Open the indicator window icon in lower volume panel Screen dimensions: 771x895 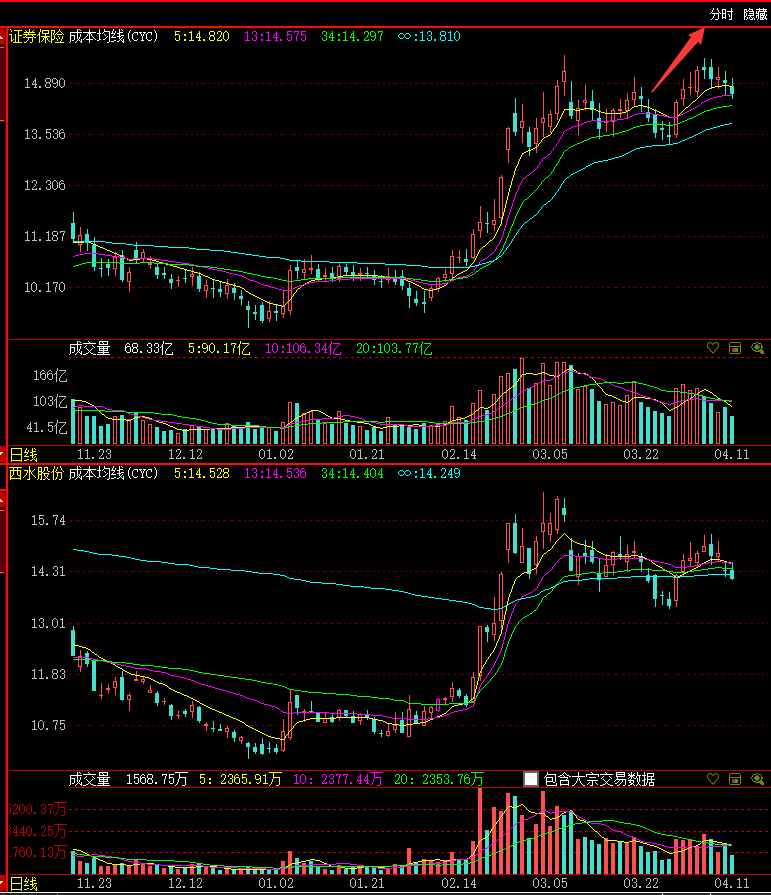pyautogui.click(x=735, y=779)
